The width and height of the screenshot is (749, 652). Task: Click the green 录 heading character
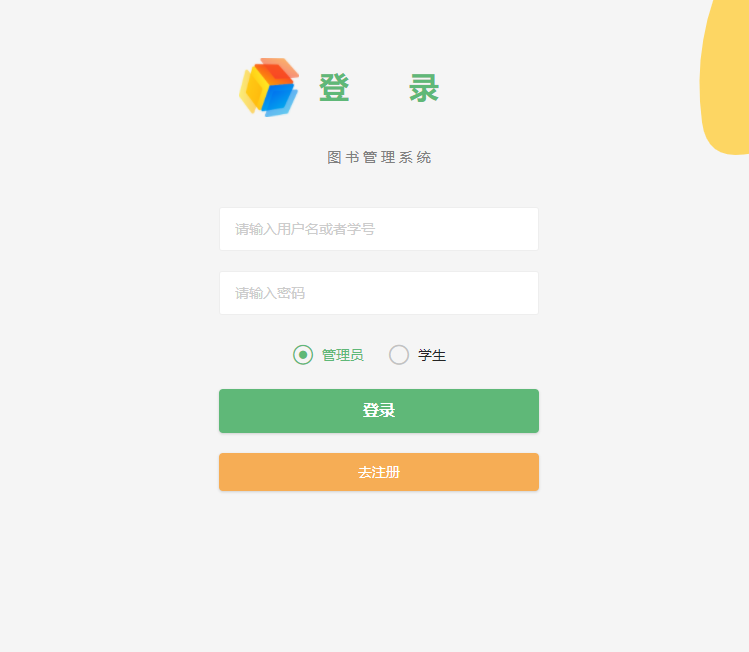(424, 88)
